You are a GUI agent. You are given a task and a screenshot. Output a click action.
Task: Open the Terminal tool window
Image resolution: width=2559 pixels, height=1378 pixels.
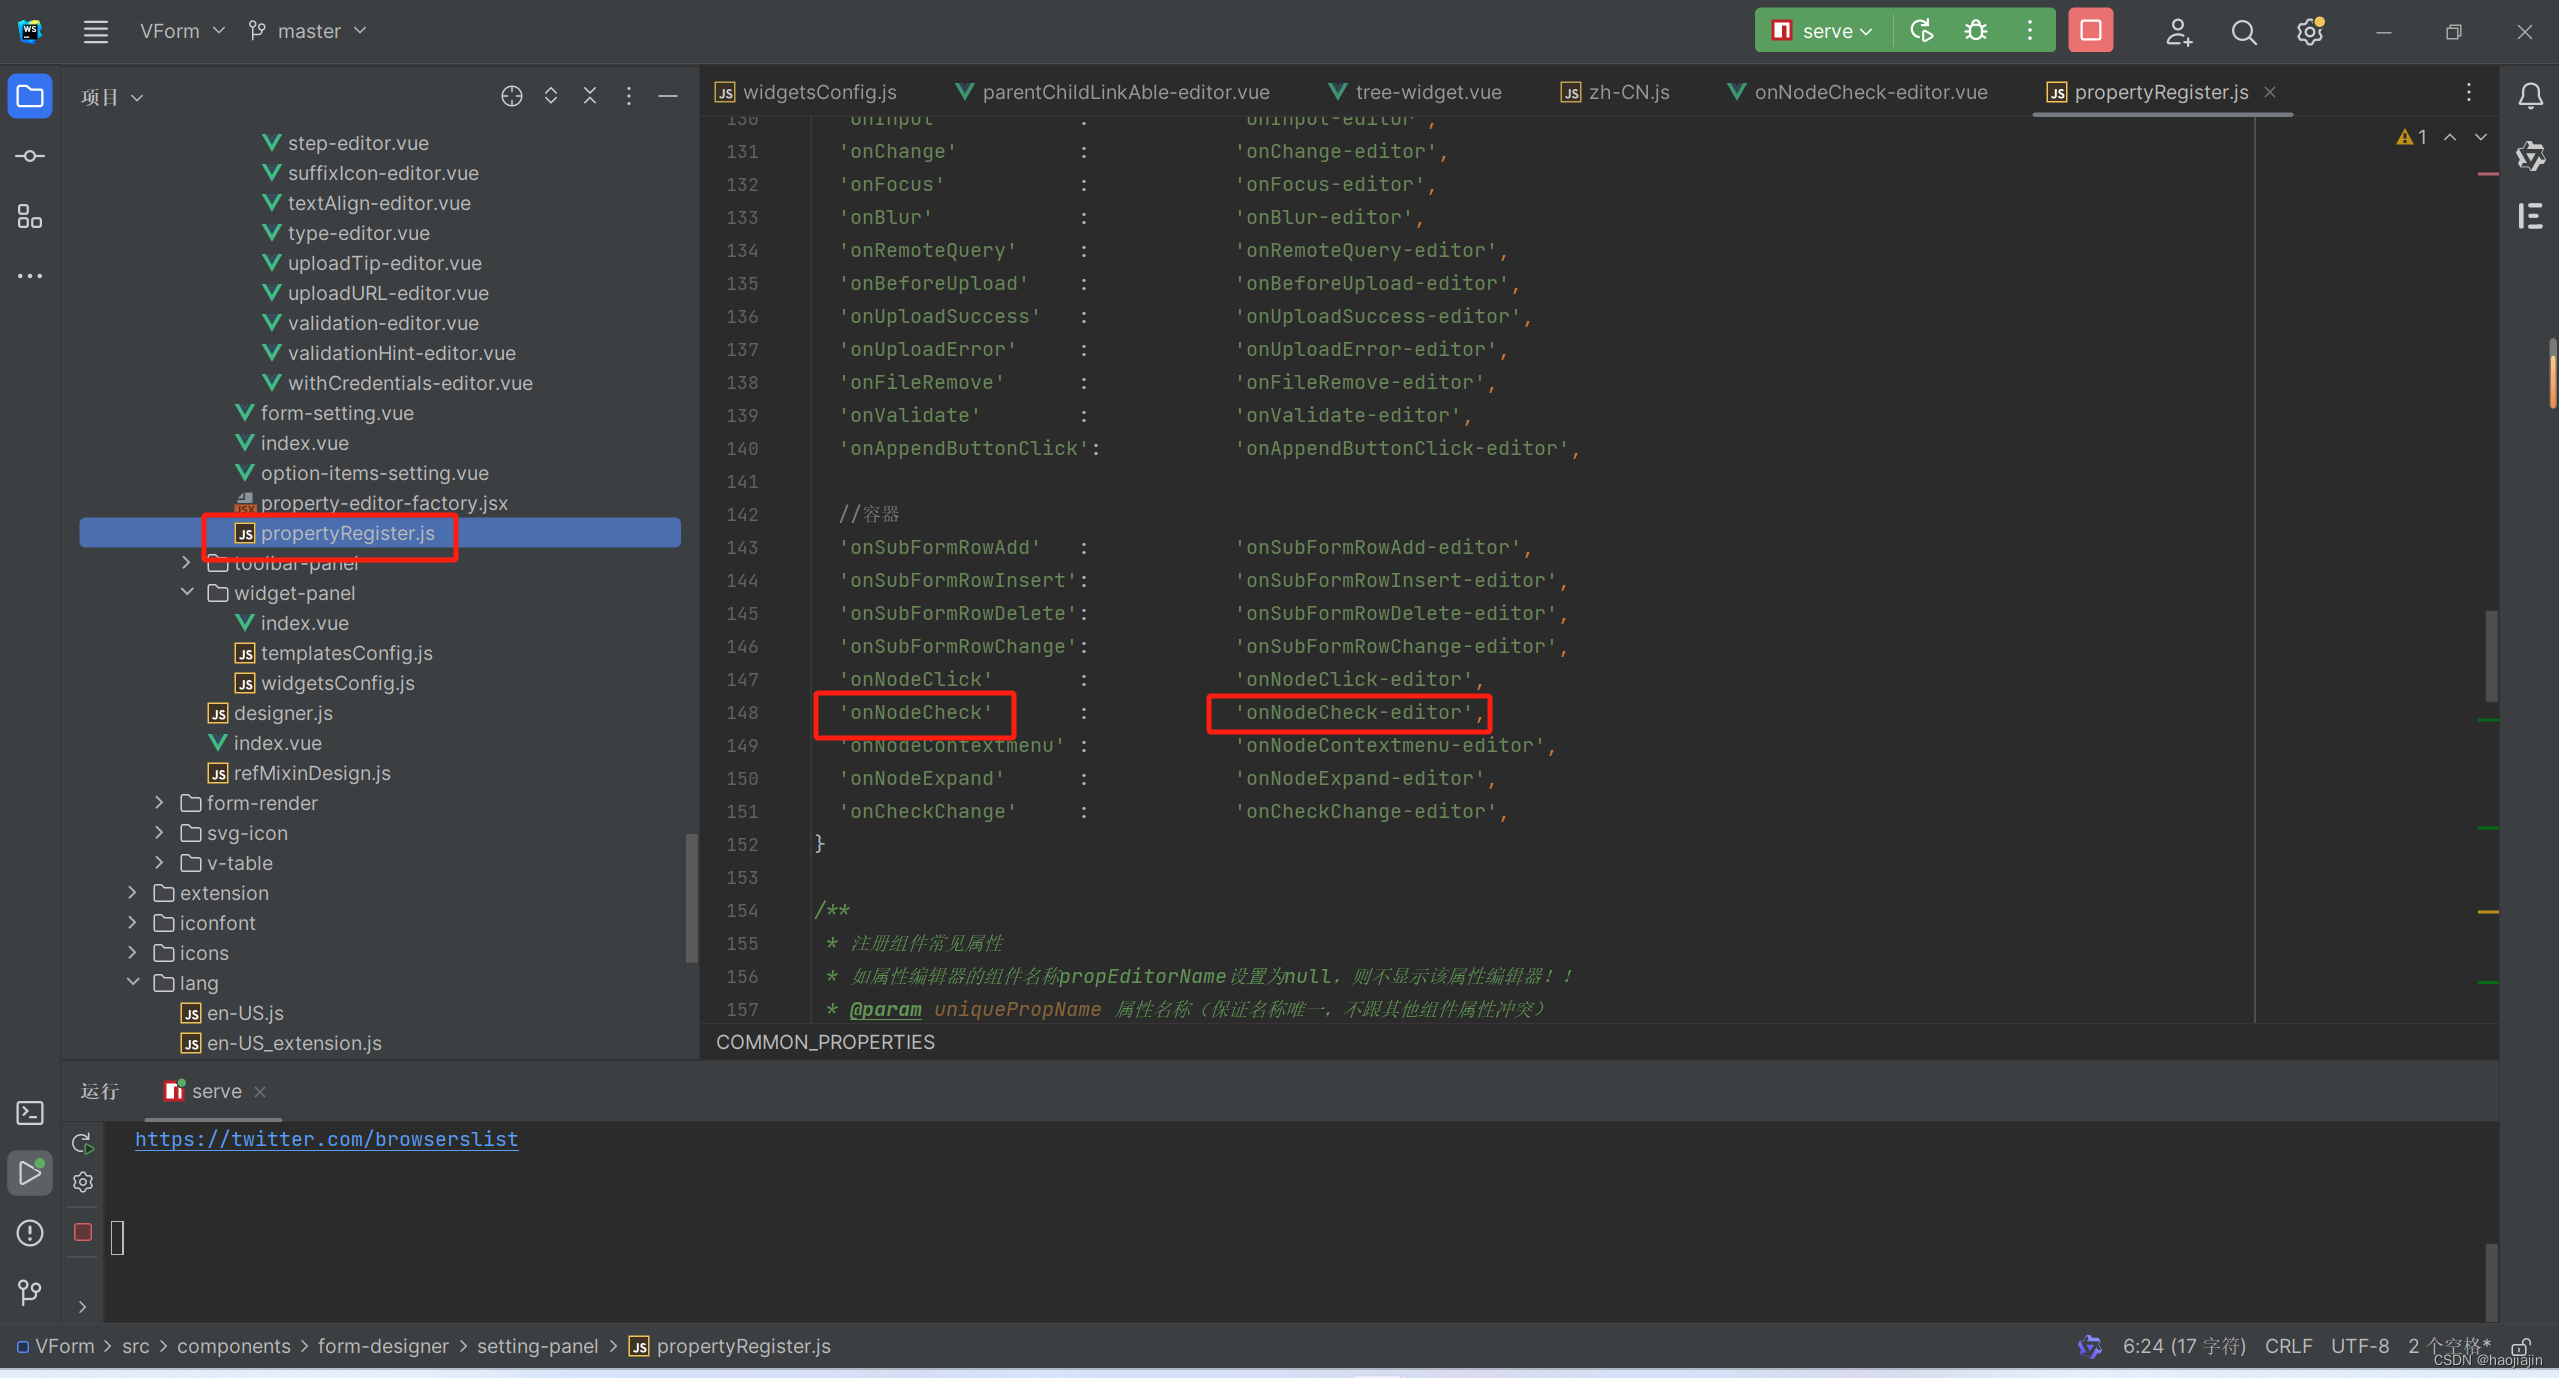coord(30,1113)
